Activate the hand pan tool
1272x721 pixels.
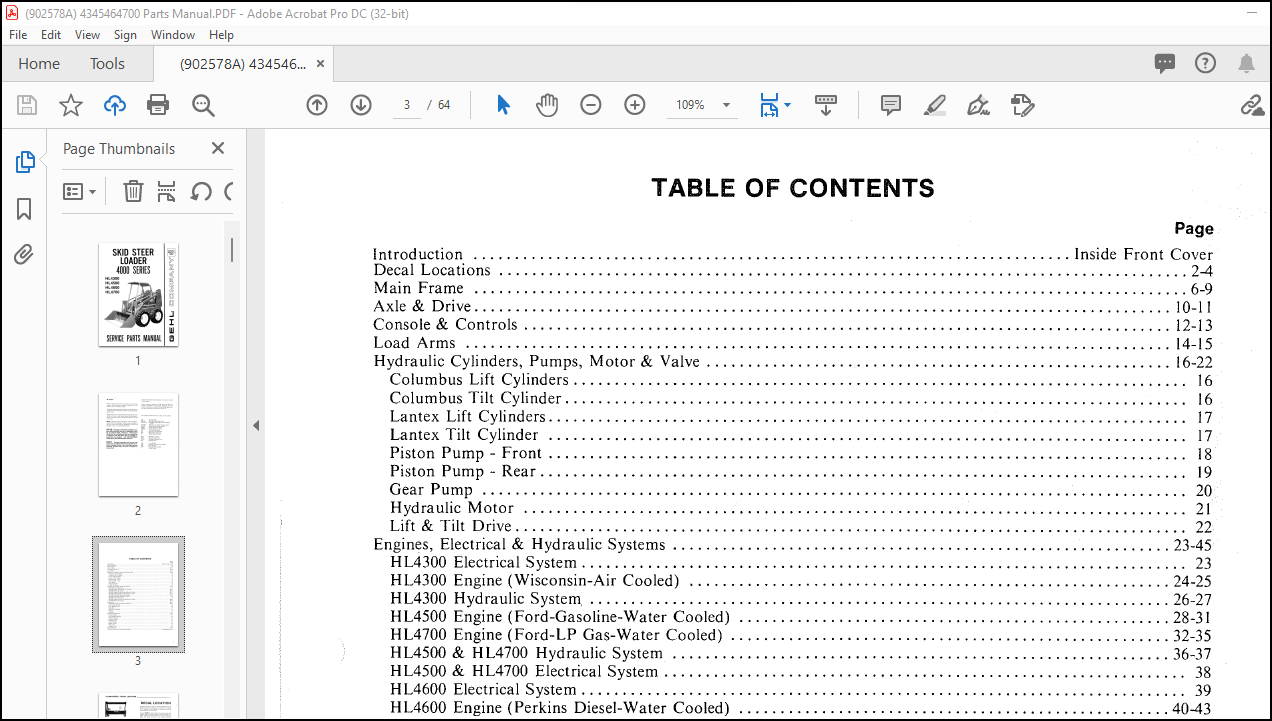pos(547,105)
